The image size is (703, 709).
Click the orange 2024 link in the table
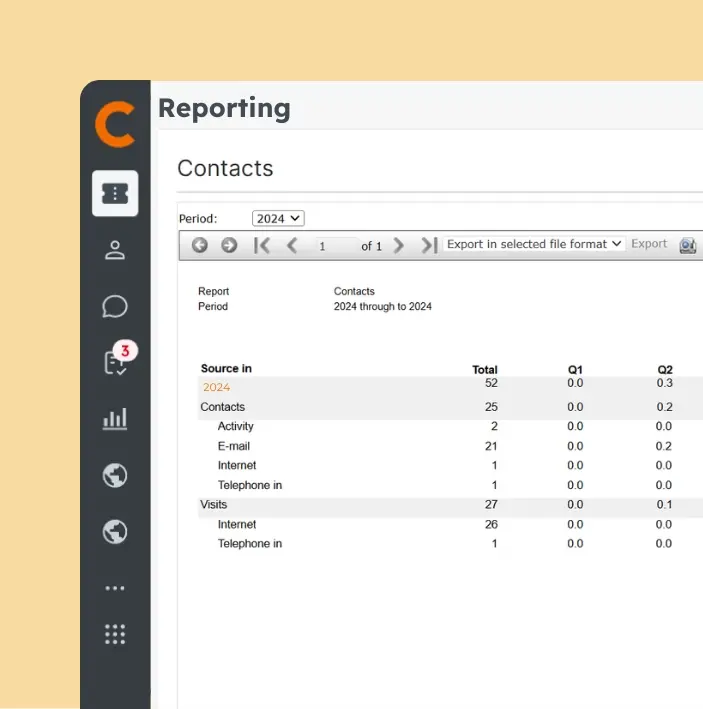(217, 387)
